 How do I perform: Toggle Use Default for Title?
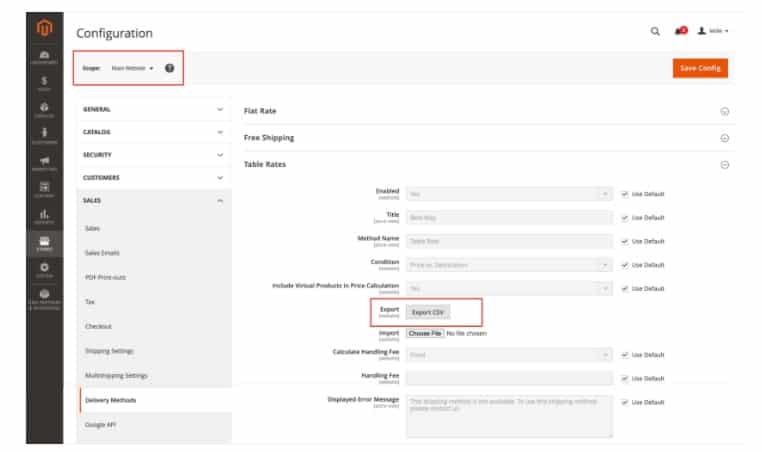pyautogui.click(x=625, y=218)
